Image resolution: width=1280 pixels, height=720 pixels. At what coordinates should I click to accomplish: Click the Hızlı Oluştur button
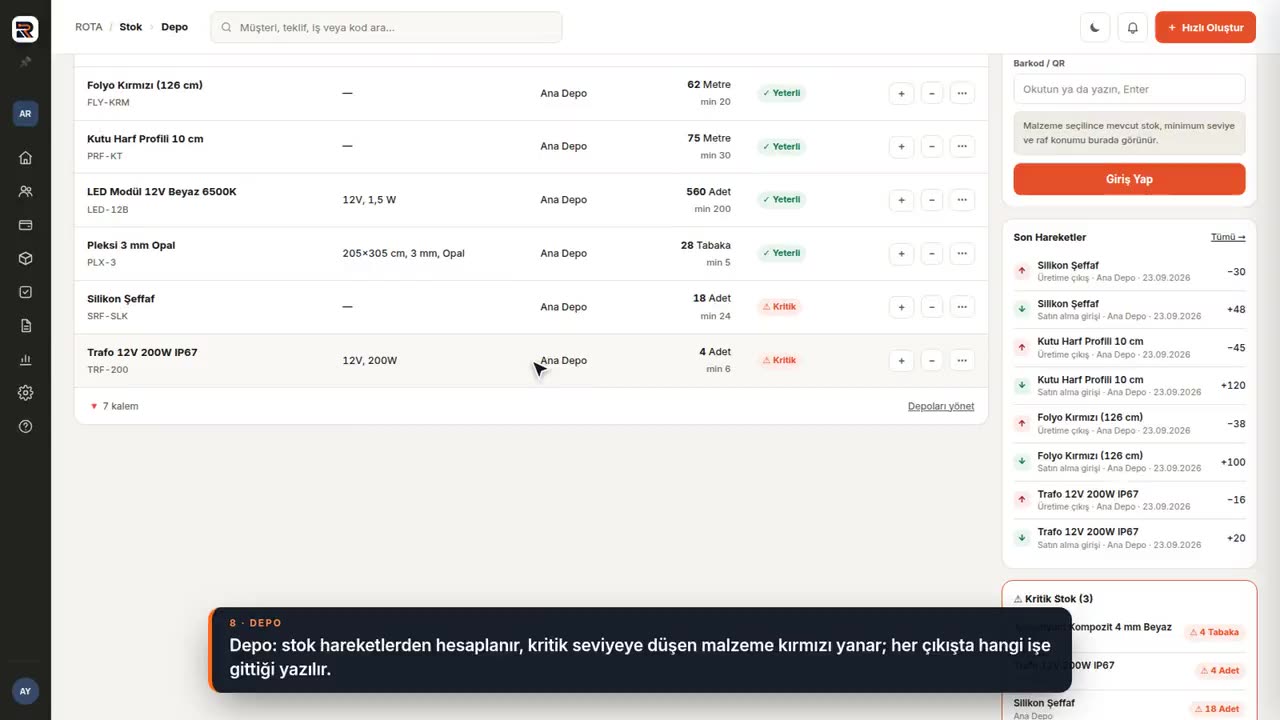[x=1205, y=27]
